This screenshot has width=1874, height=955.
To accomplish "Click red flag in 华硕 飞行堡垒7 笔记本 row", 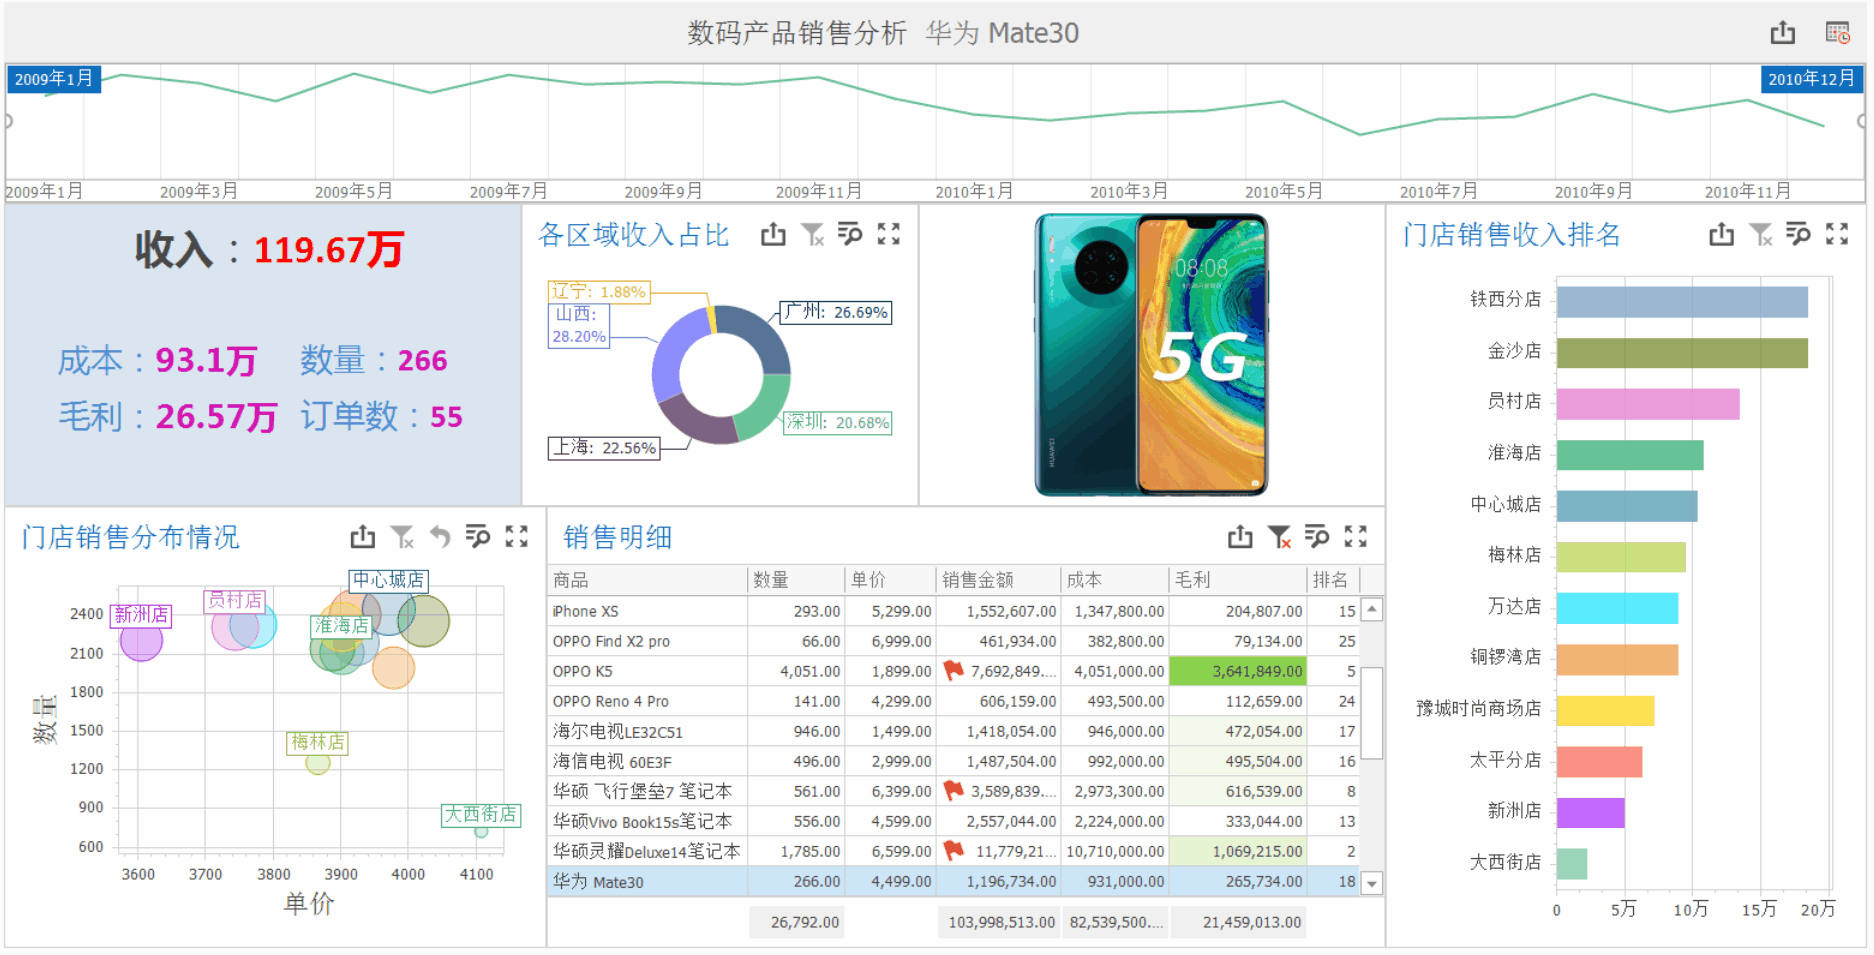I will (x=953, y=790).
